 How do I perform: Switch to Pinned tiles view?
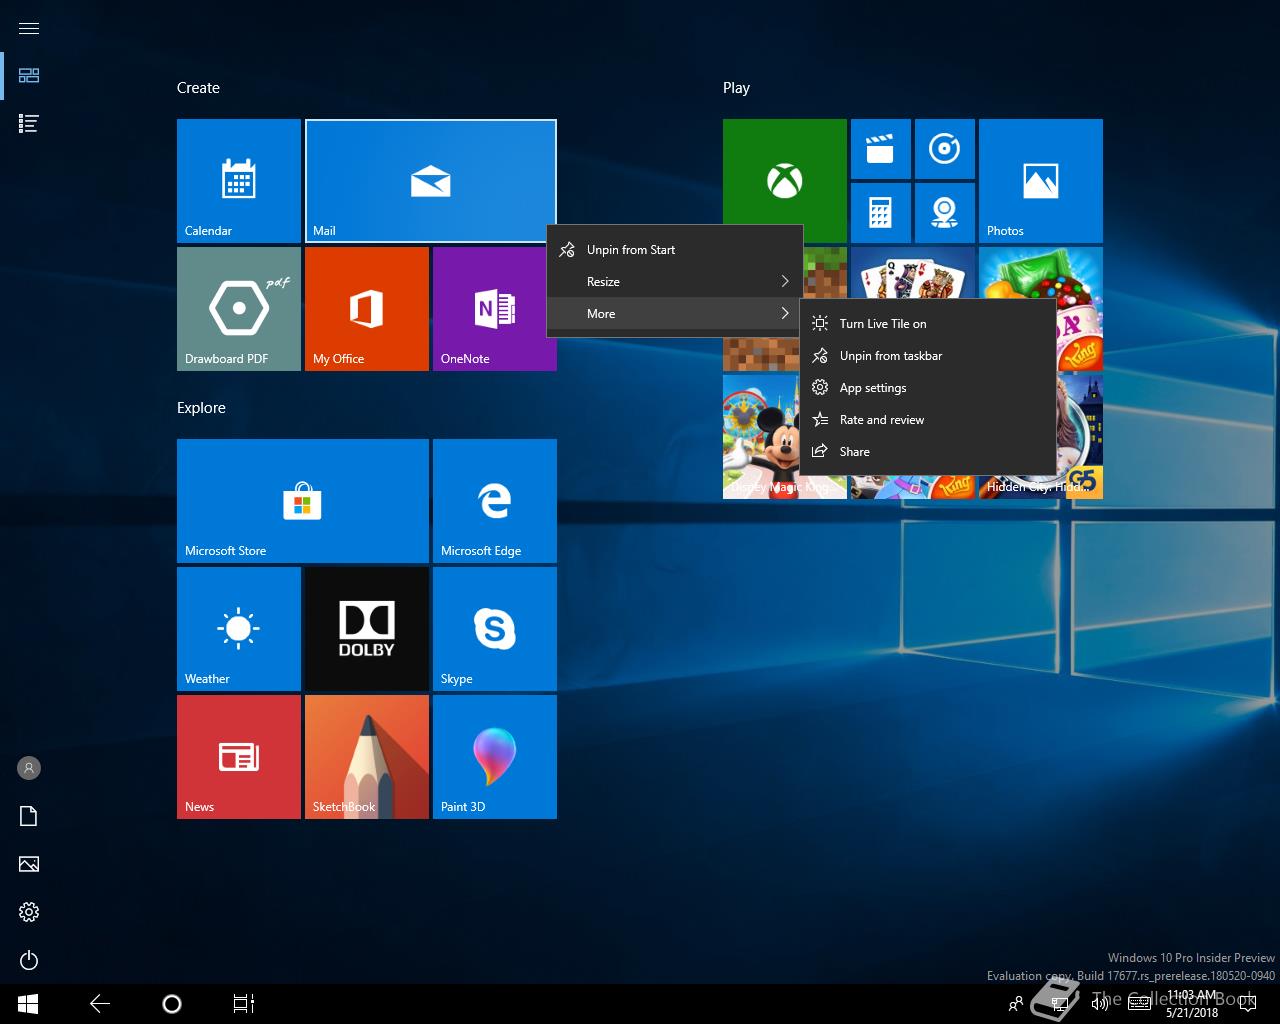[x=29, y=76]
